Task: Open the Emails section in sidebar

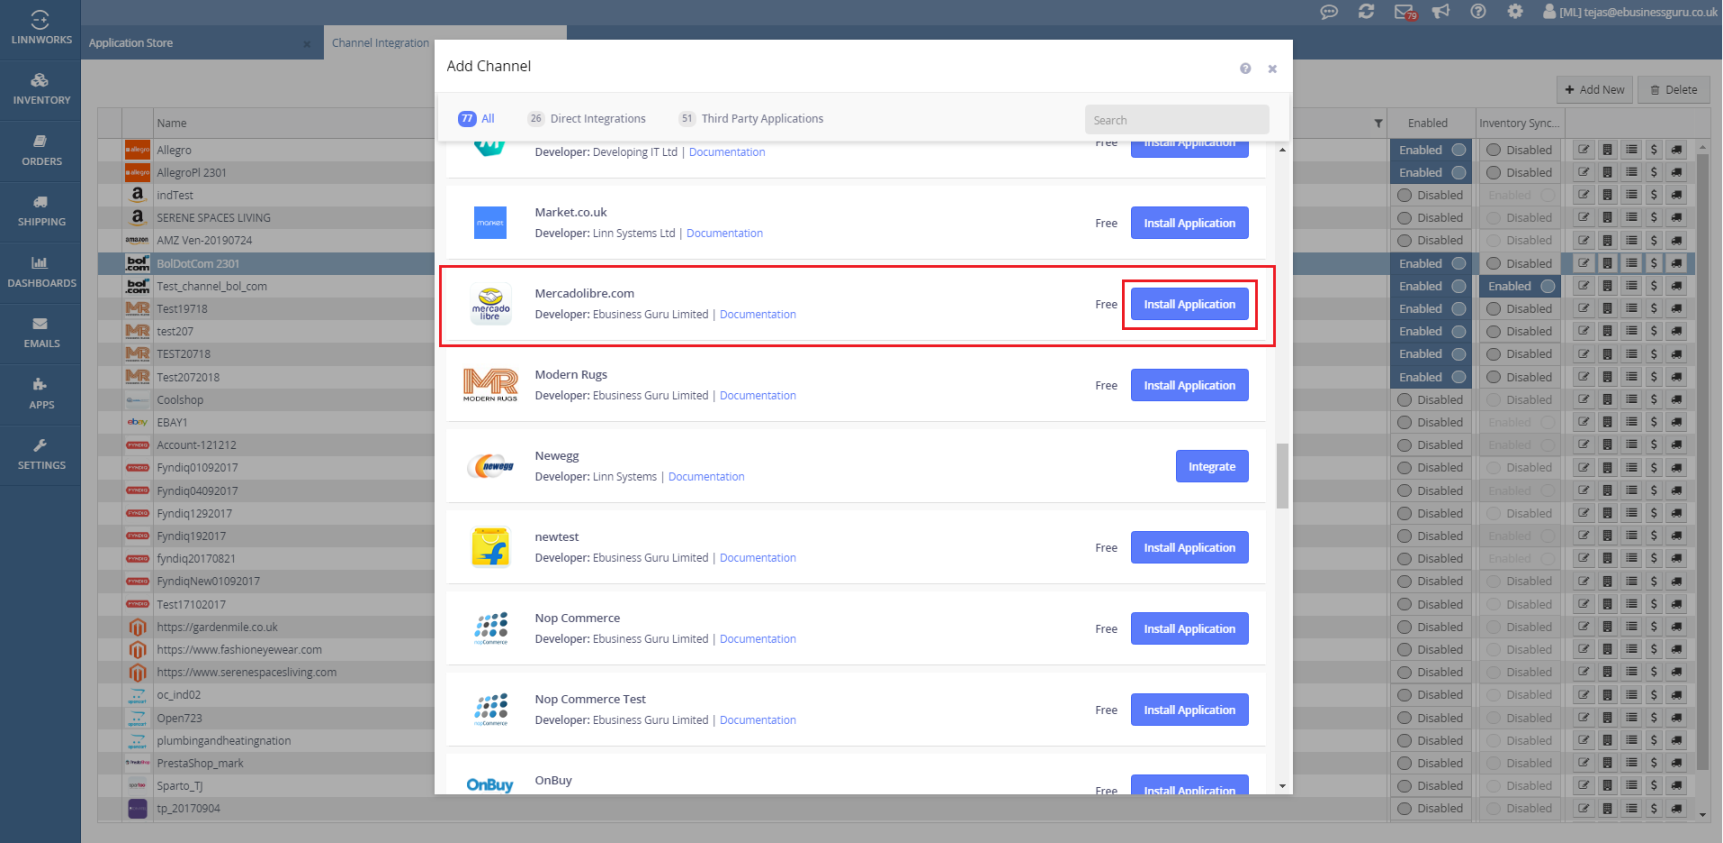Action: 41,333
